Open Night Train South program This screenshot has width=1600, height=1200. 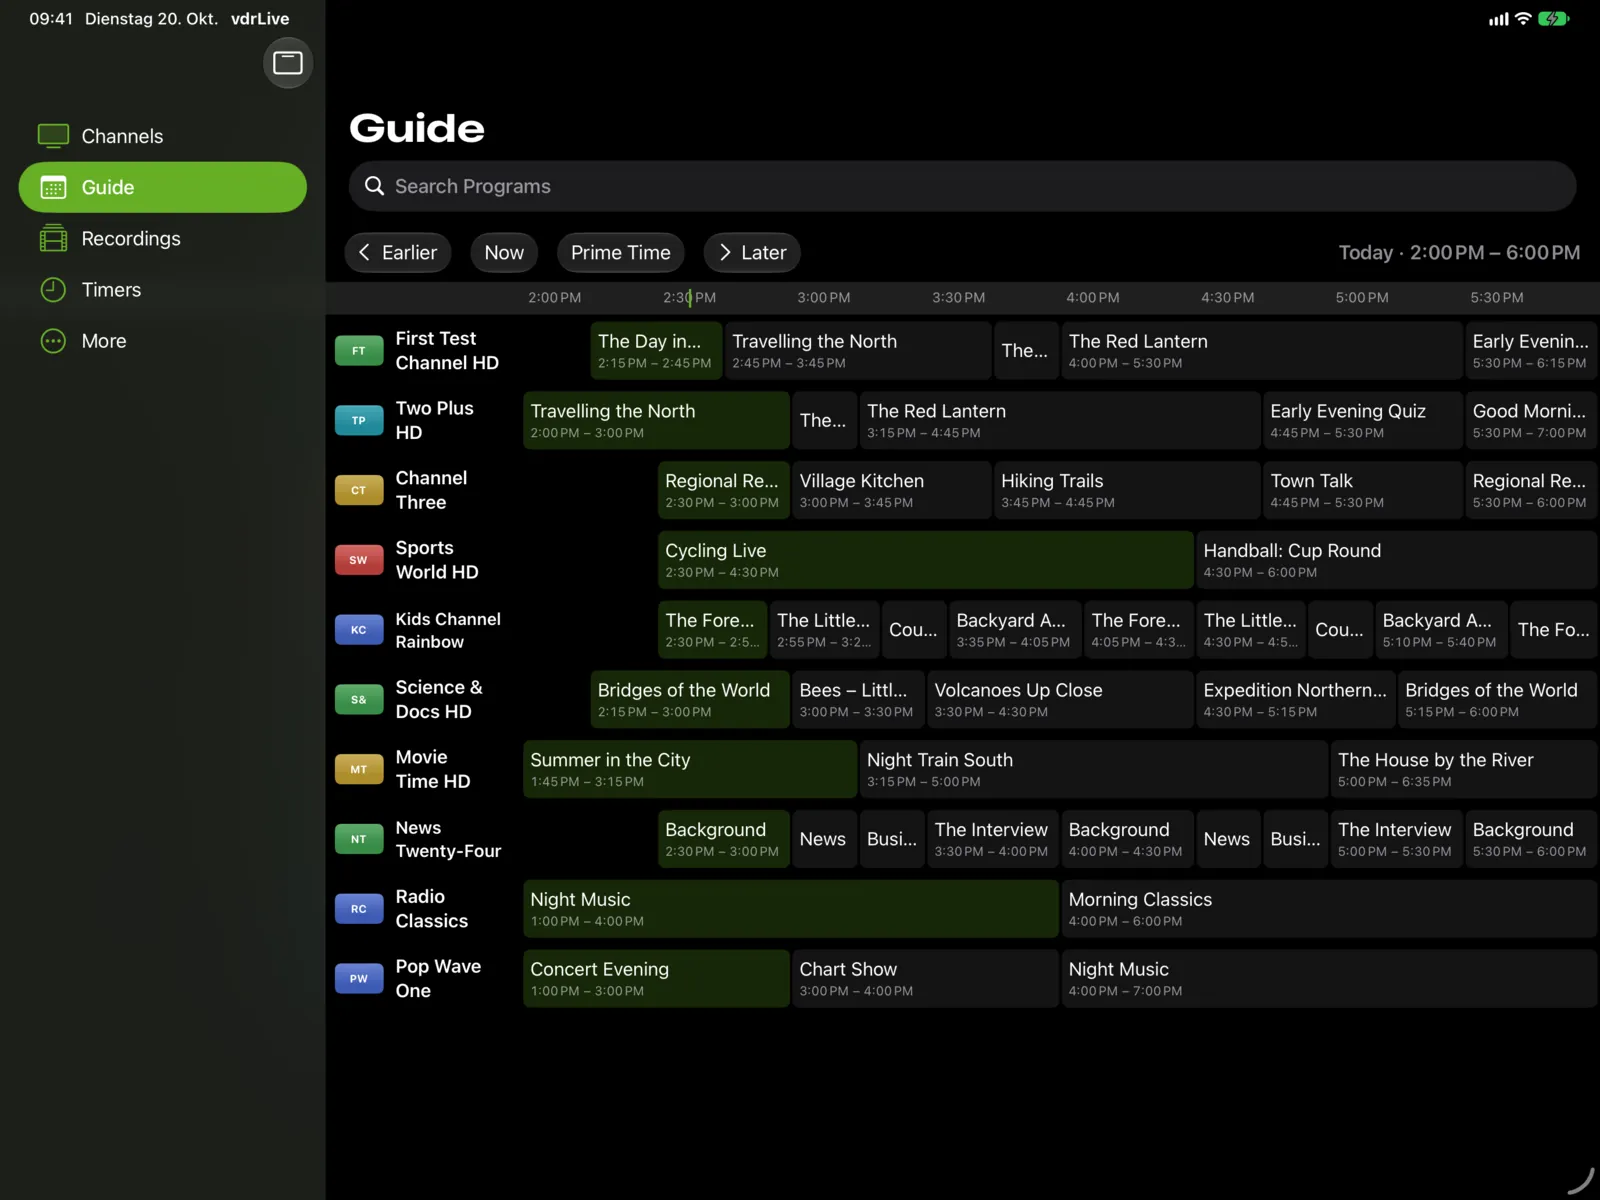pyautogui.click(x=1094, y=769)
